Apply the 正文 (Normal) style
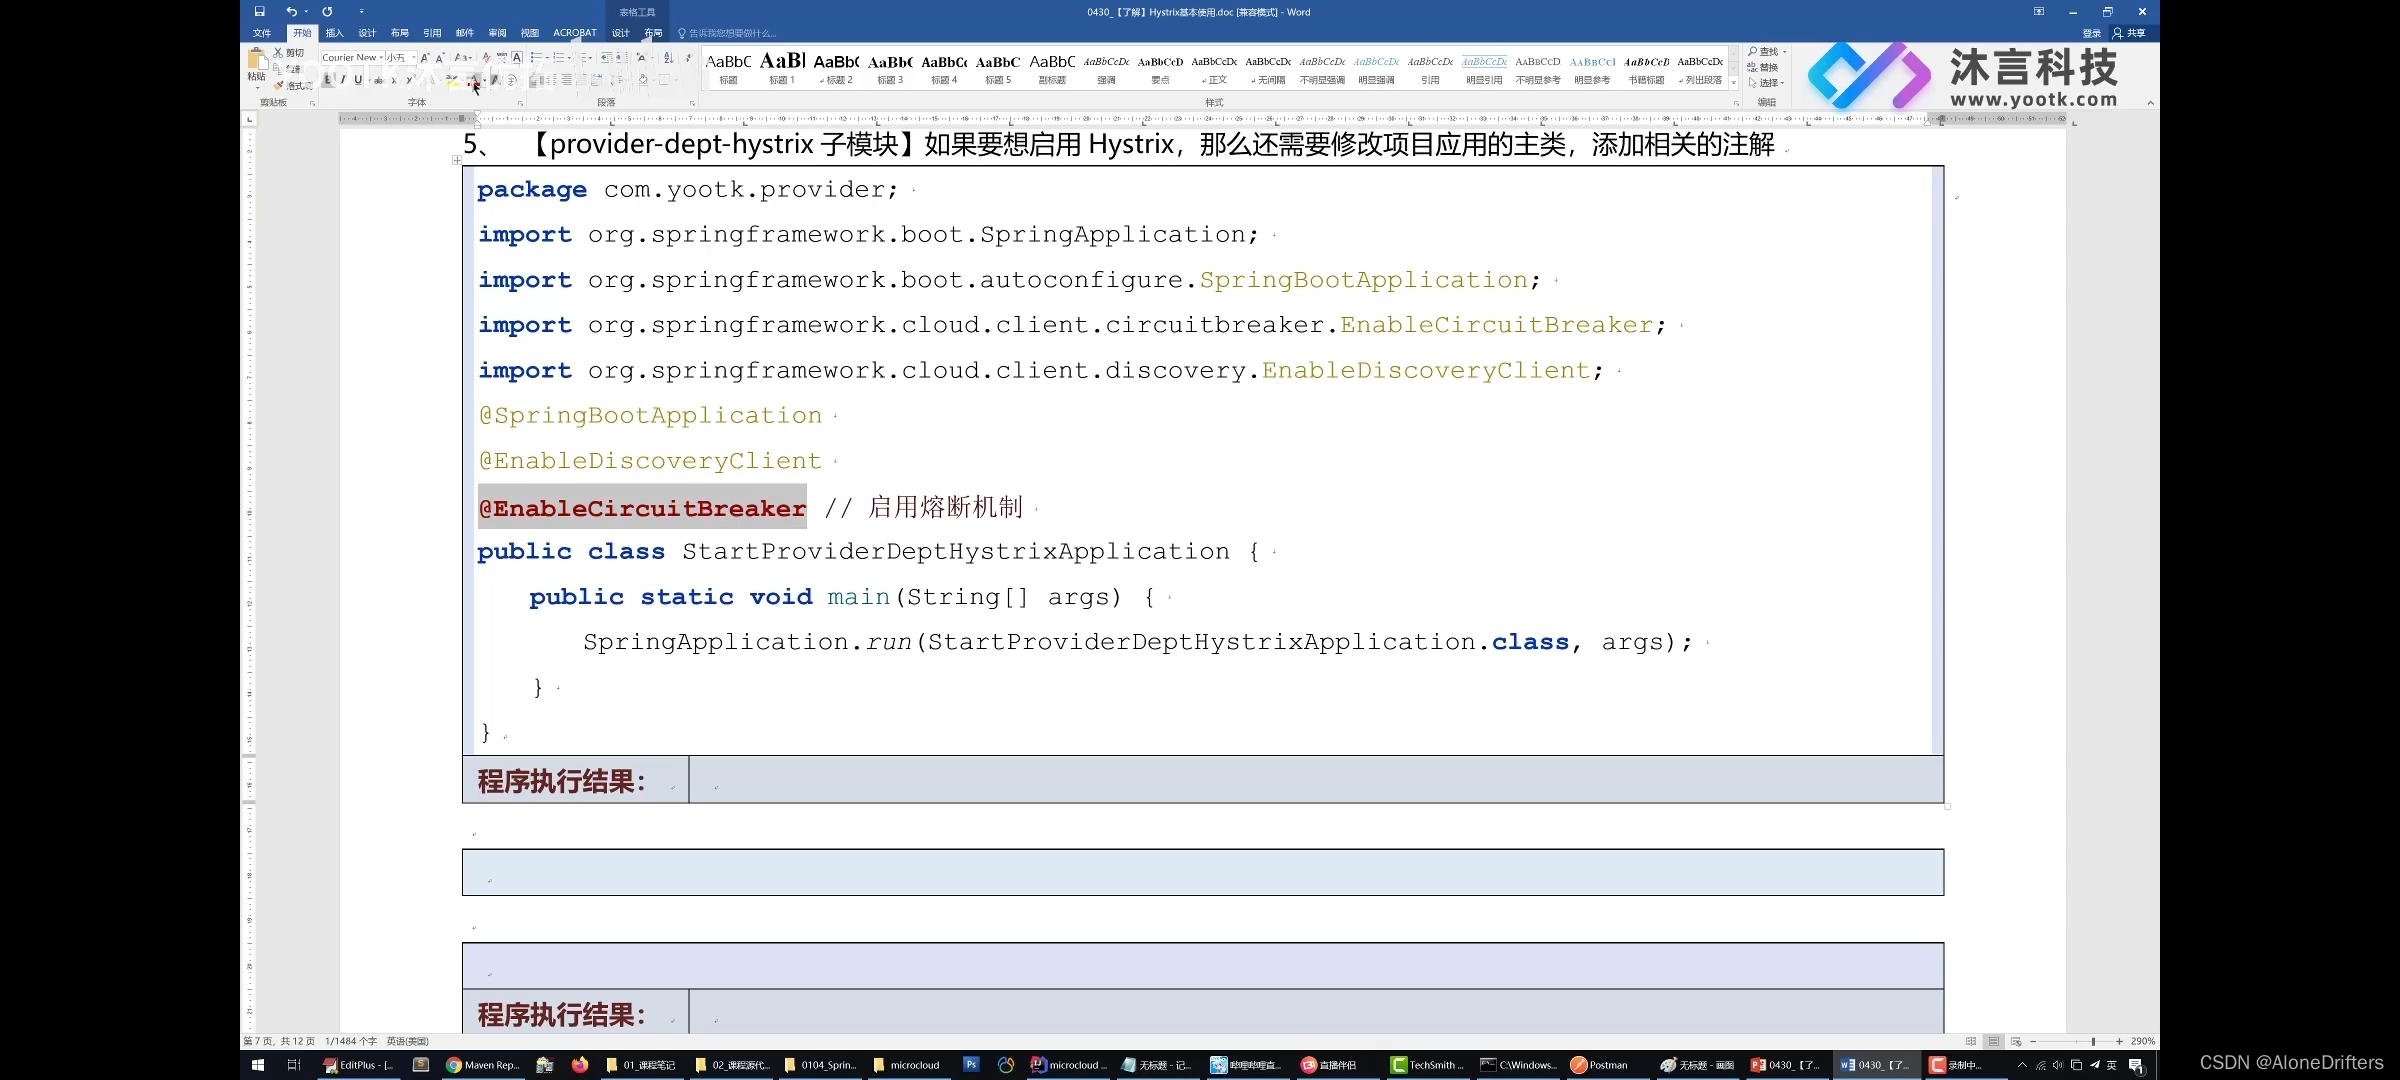 click(1214, 68)
